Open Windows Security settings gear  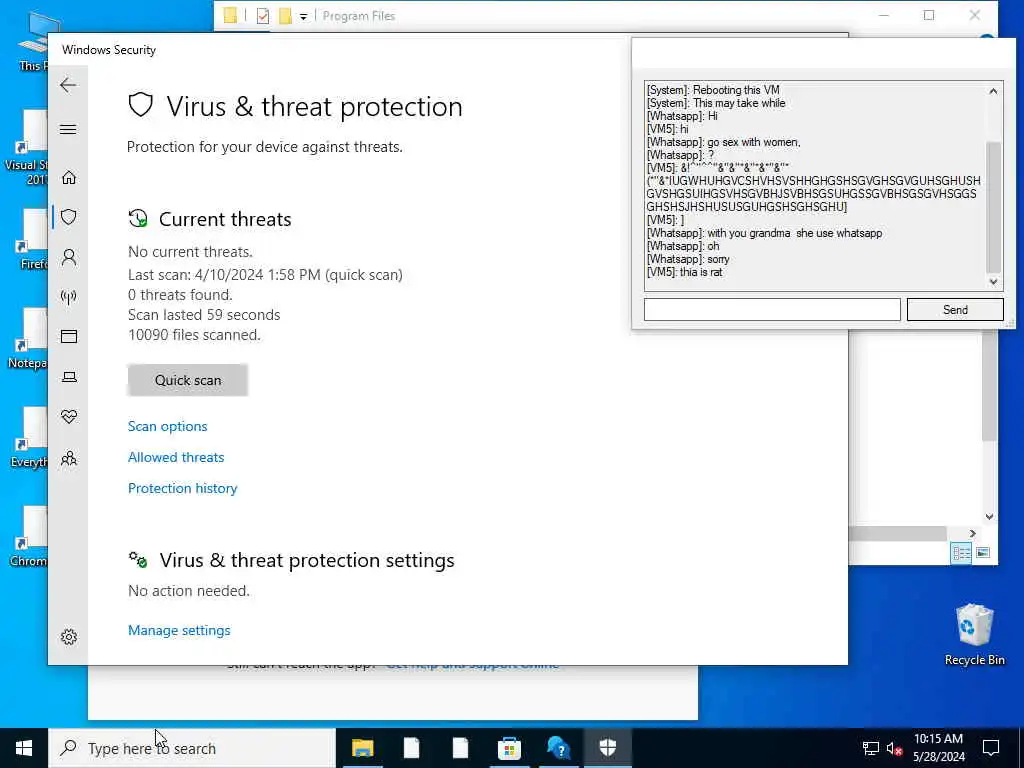(69, 637)
